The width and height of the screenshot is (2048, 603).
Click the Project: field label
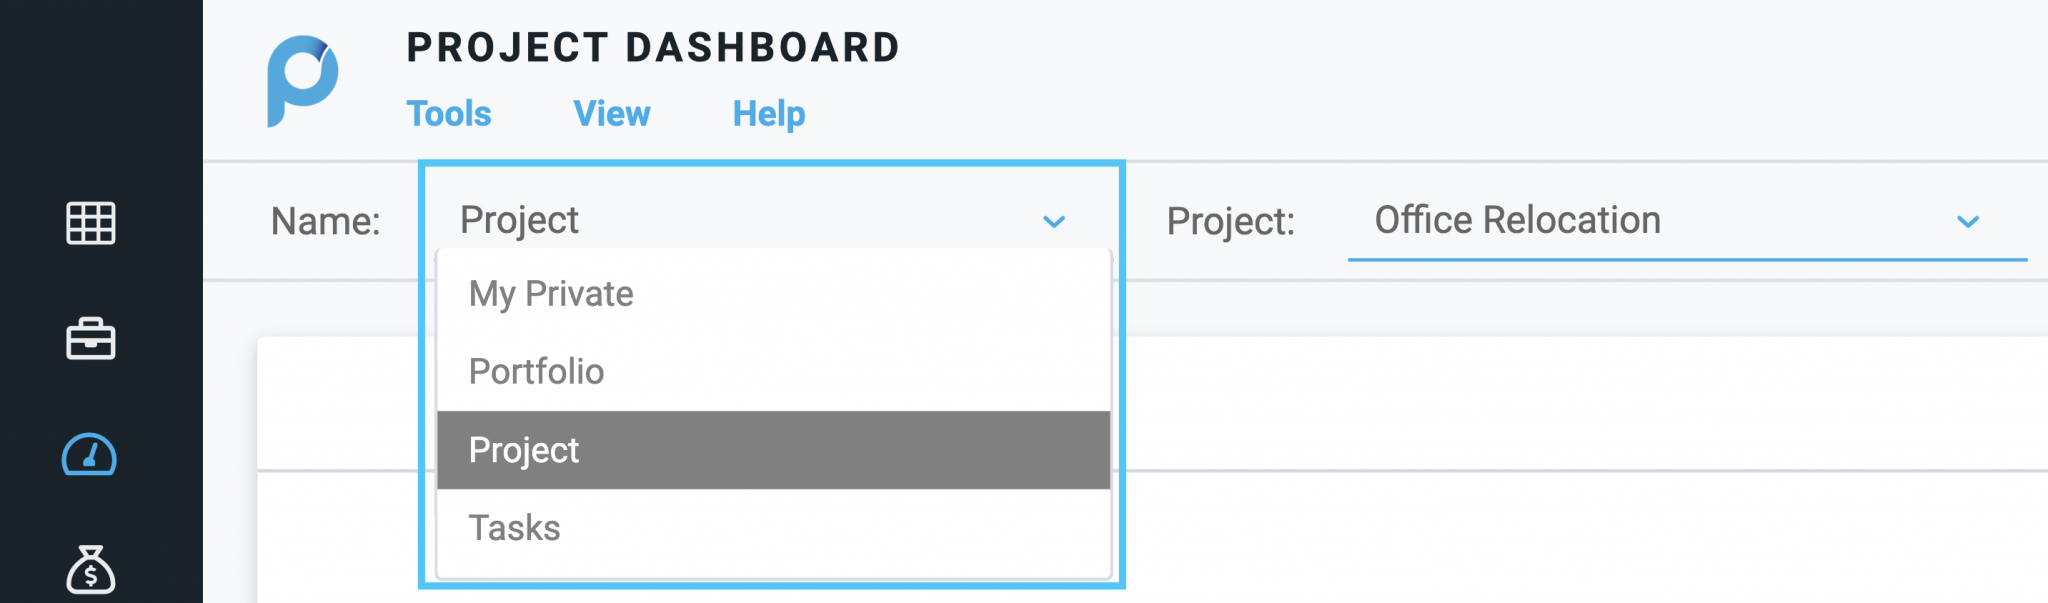pos(1231,221)
